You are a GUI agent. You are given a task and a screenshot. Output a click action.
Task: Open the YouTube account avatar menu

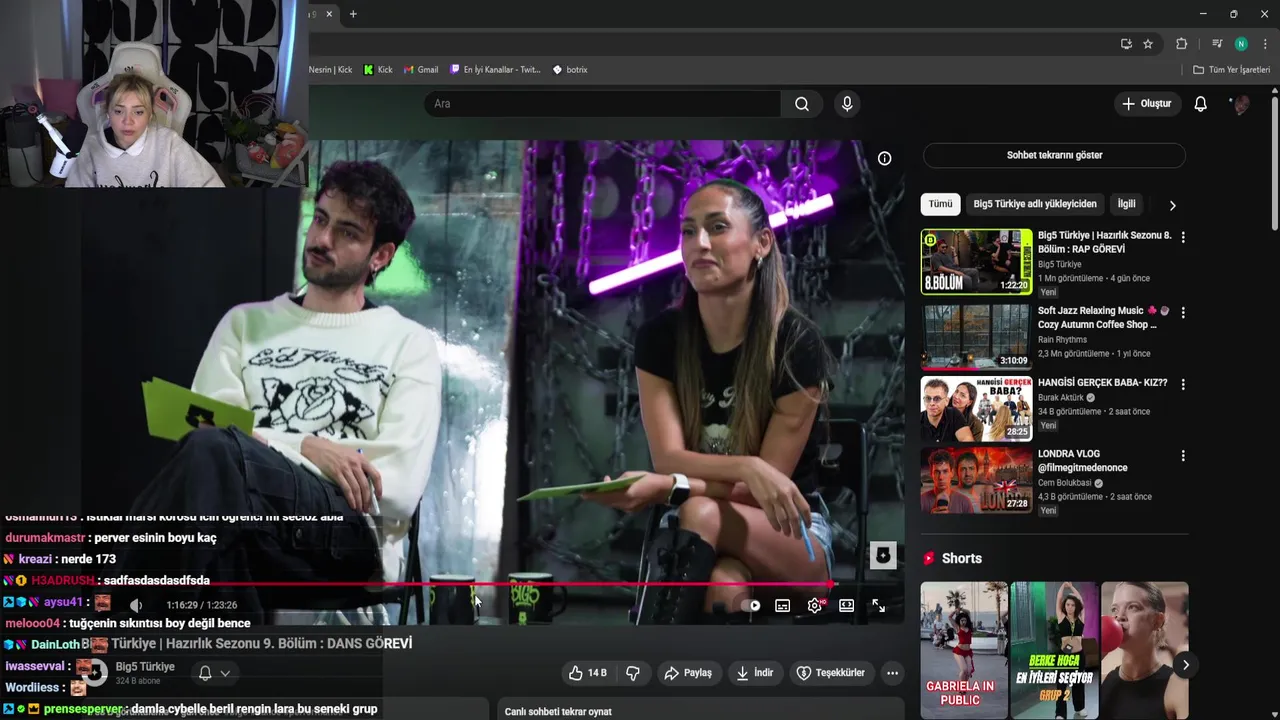click(1241, 104)
